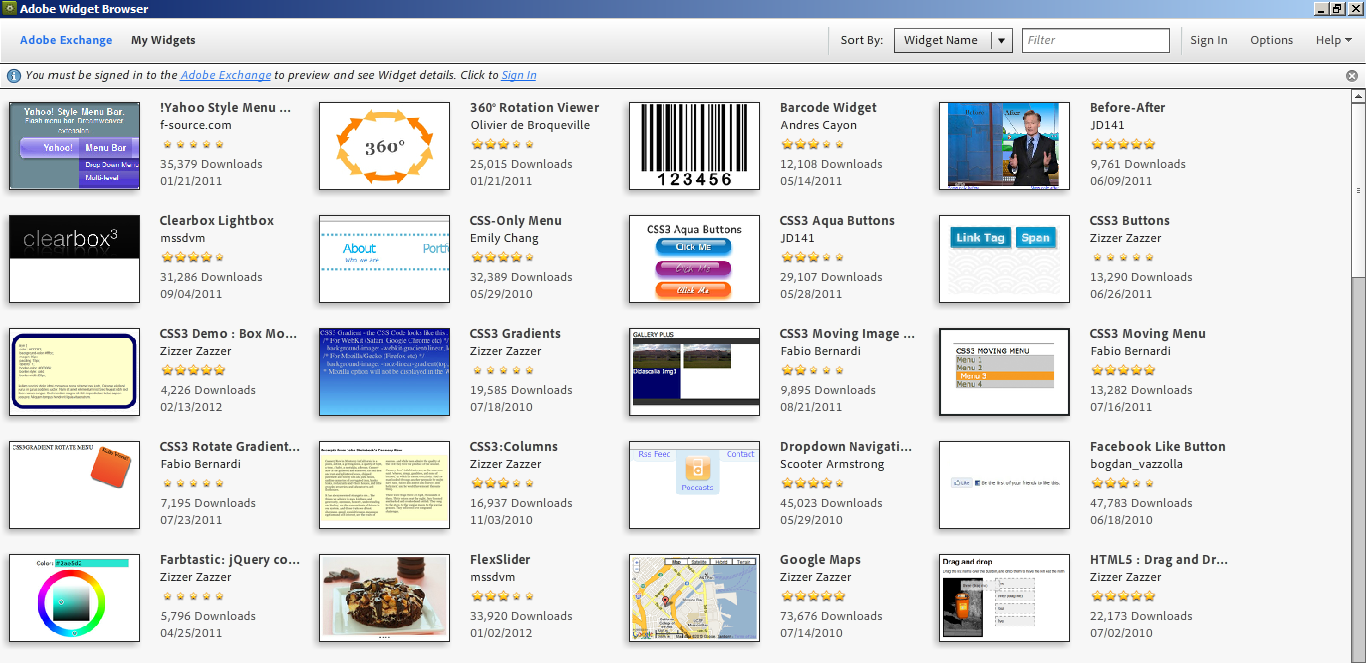Open the Before-After widget thumbnail

click(1005, 146)
